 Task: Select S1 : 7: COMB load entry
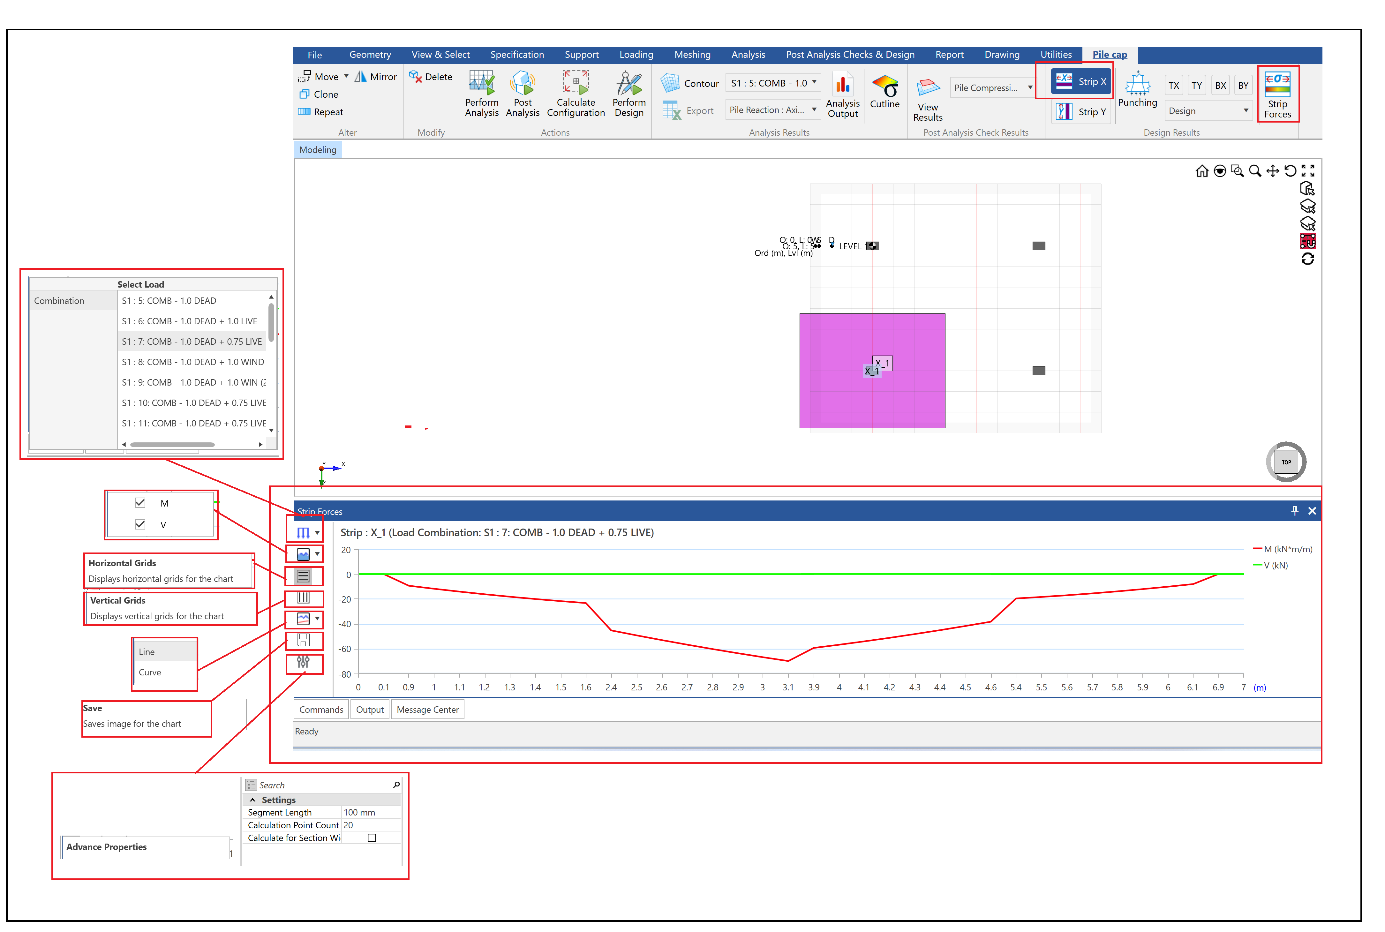[193, 342]
